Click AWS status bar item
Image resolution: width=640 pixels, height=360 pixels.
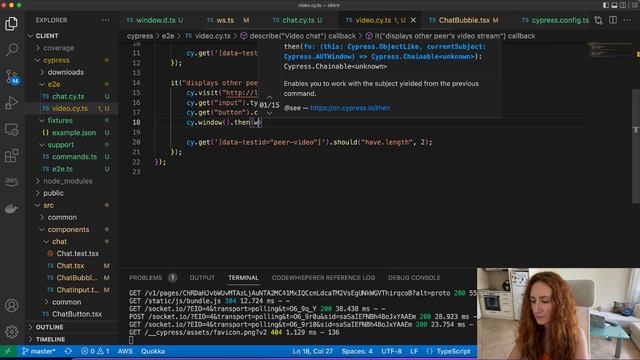tap(125, 351)
